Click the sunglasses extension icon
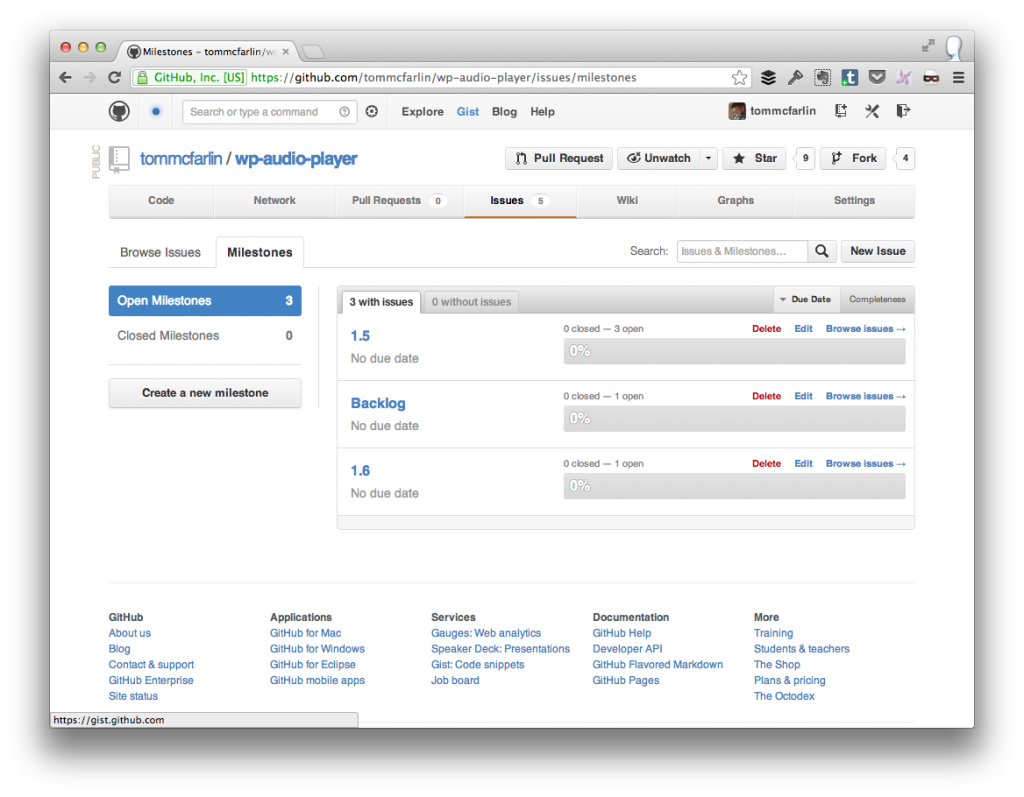 point(931,78)
